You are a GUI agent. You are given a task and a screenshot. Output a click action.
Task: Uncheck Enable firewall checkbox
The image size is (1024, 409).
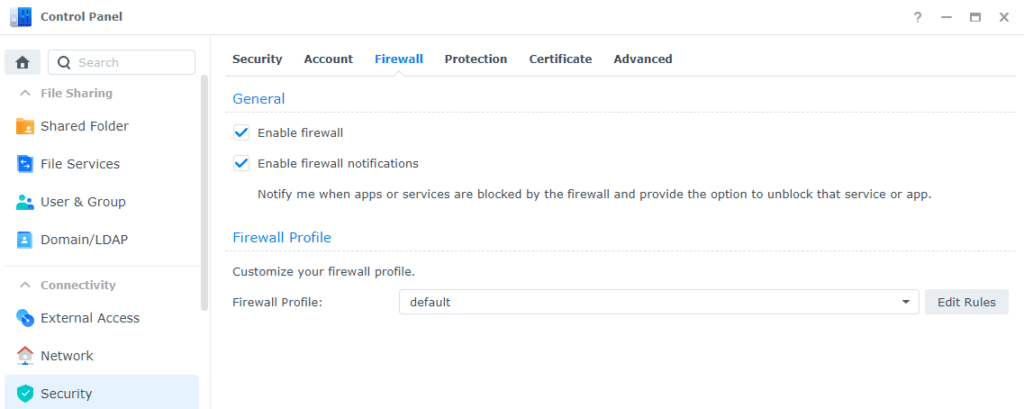[241, 132]
